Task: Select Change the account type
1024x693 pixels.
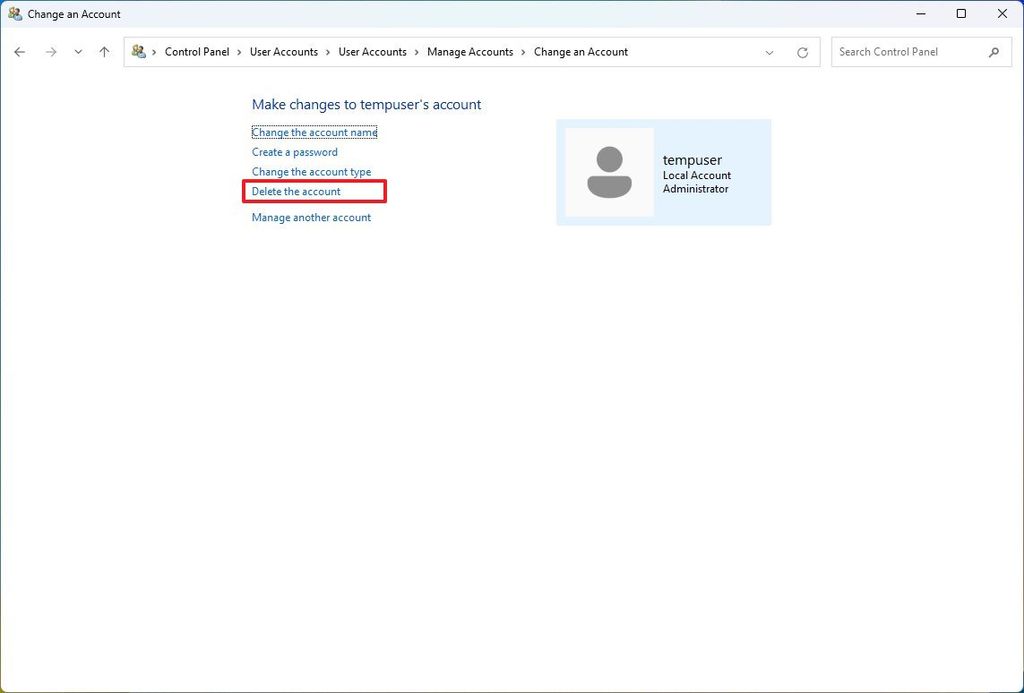Action: (x=311, y=172)
